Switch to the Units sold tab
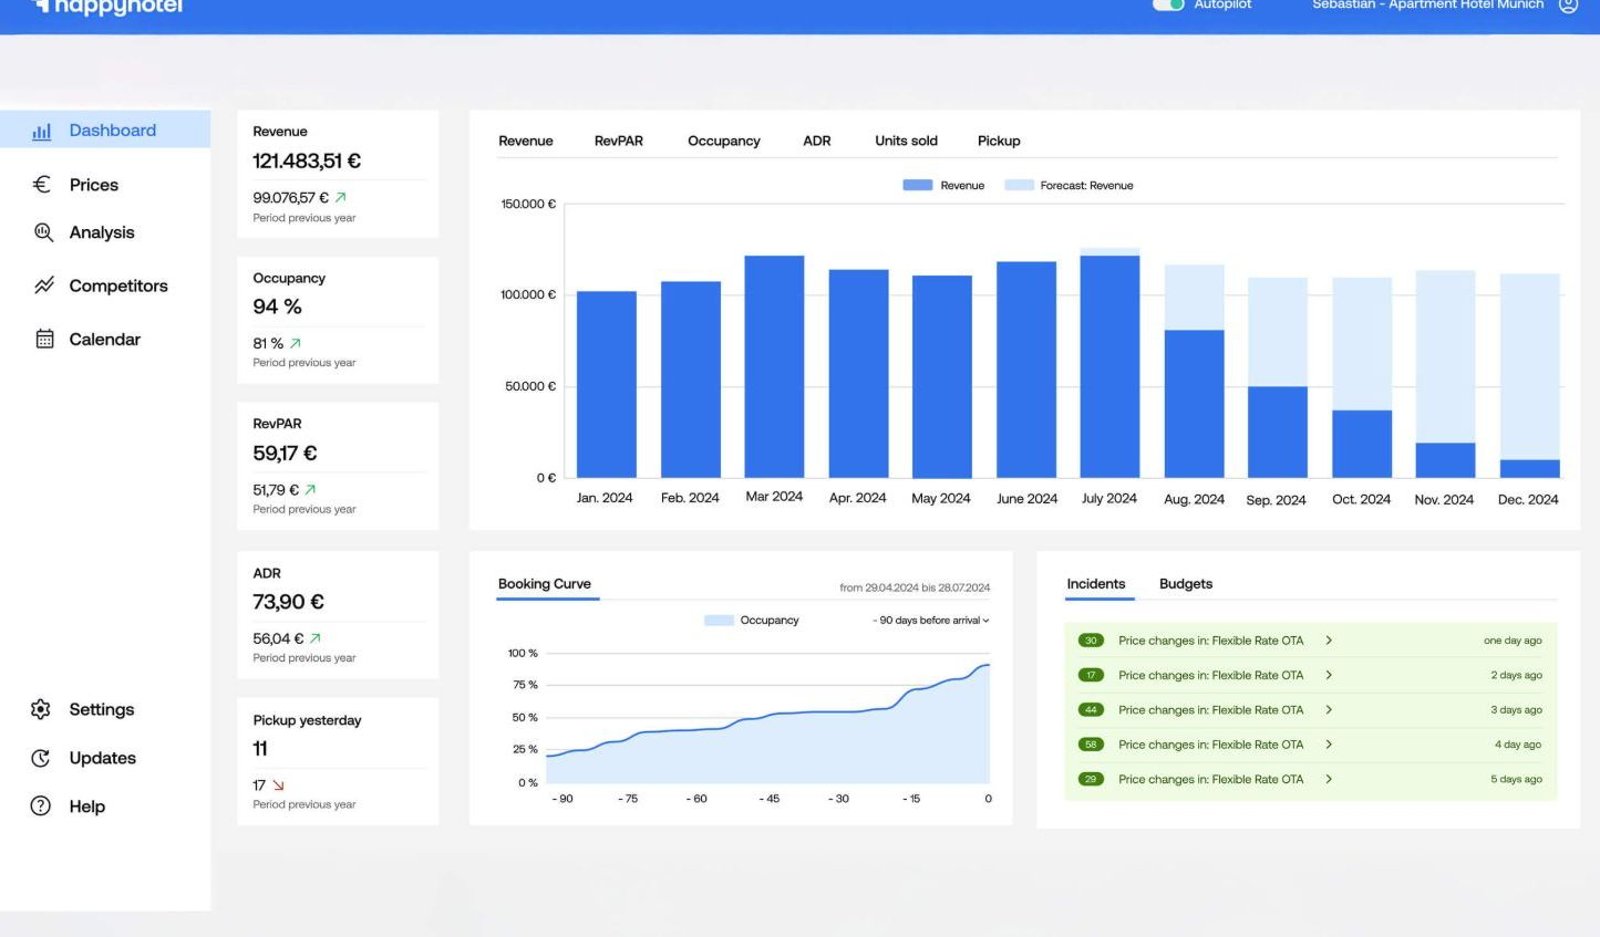The image size is (1600, 937). tap(906, 141)
